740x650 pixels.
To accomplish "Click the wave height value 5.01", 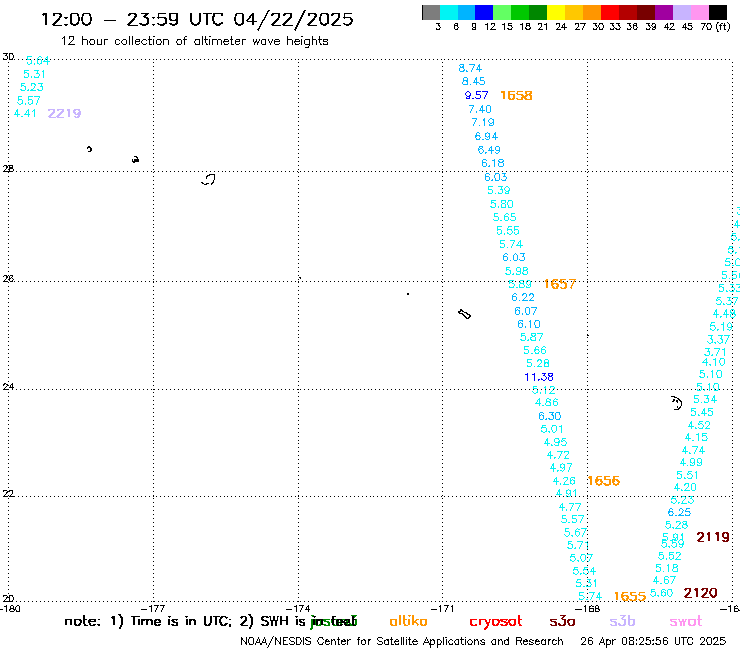I will coord(552,430).
